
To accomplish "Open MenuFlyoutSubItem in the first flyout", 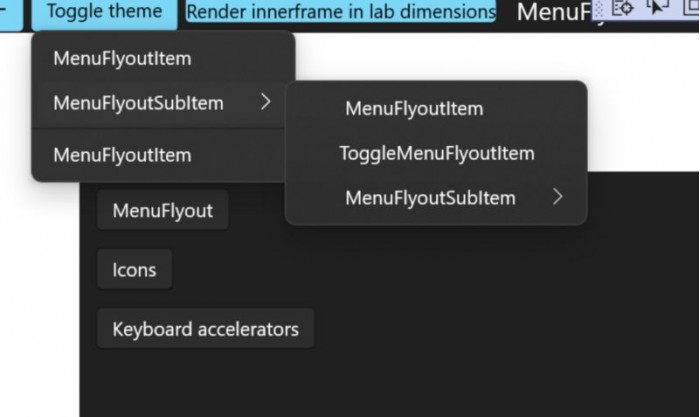I will click(138, 103).
